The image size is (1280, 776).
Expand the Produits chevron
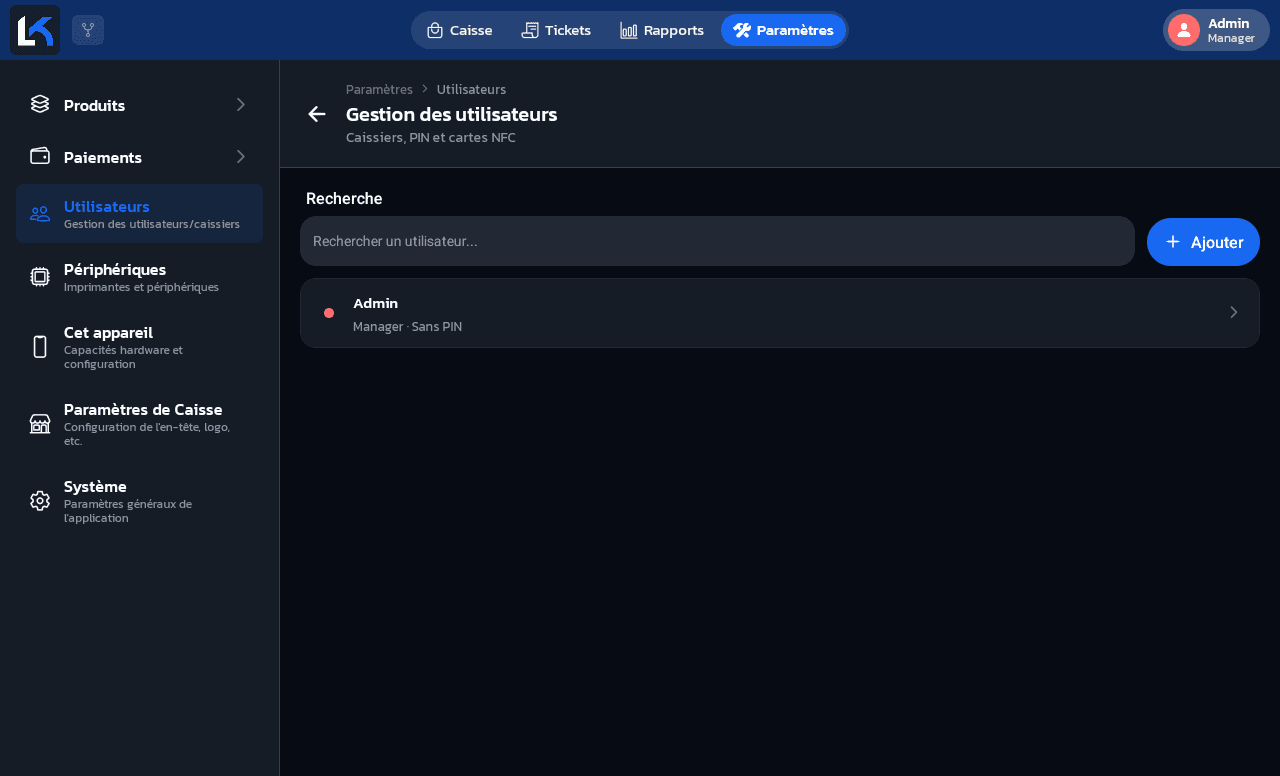(240, 104)
